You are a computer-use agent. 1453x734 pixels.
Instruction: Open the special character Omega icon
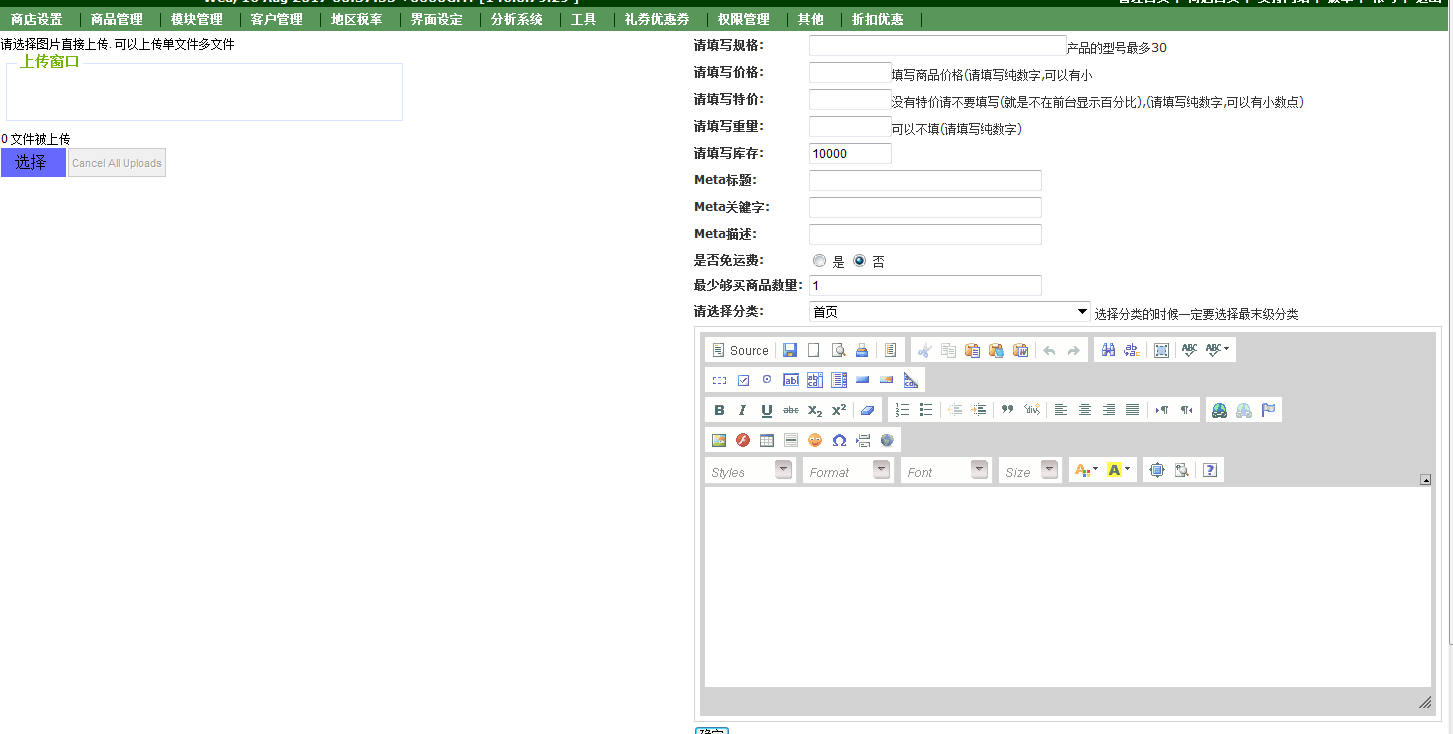(839, 440)
